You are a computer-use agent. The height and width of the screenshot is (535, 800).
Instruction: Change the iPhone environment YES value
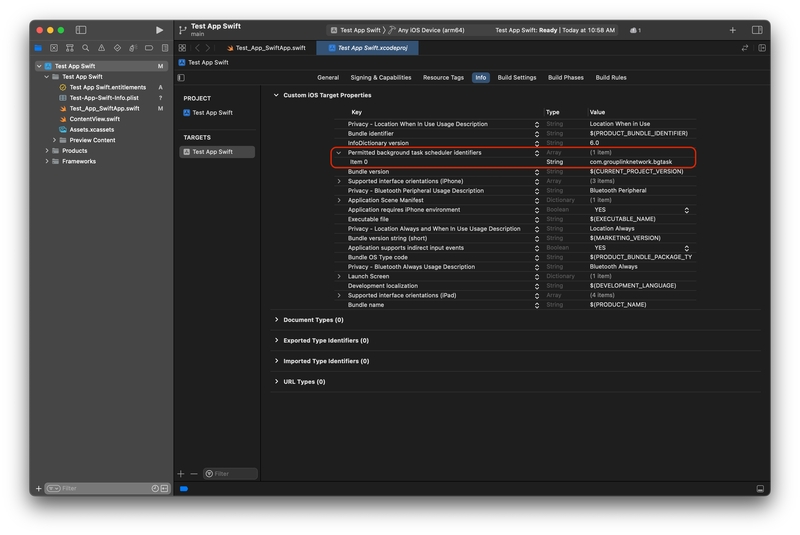640,210
